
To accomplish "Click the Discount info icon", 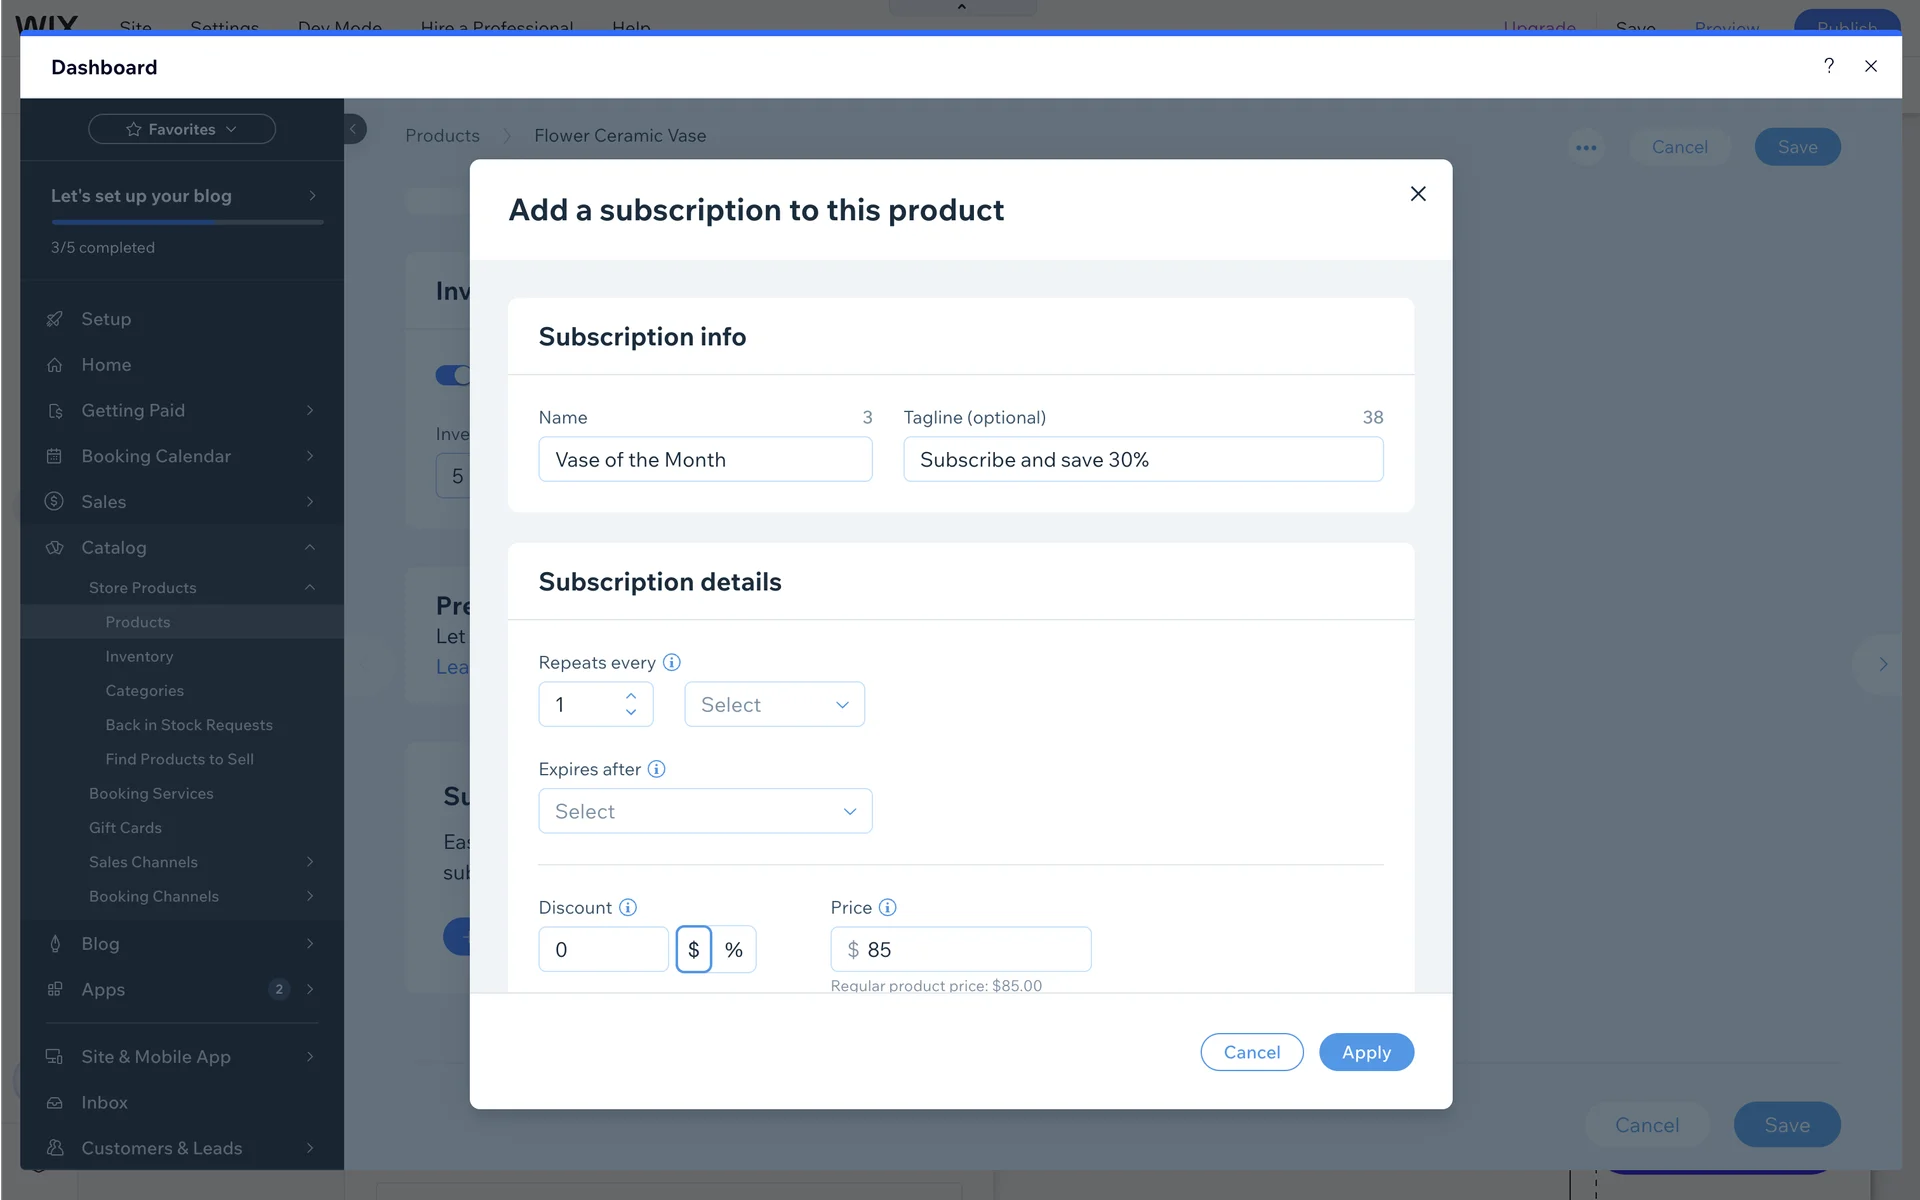I will [627, 907].
